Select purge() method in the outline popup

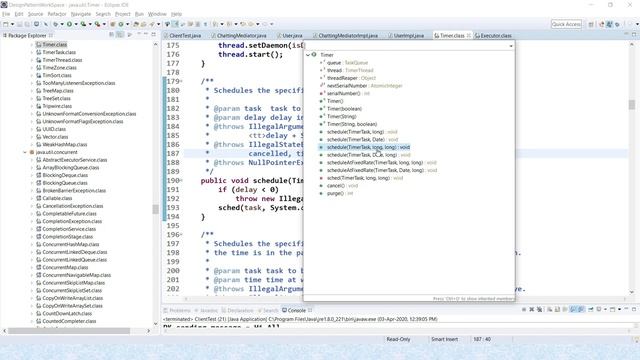point(340,193)
